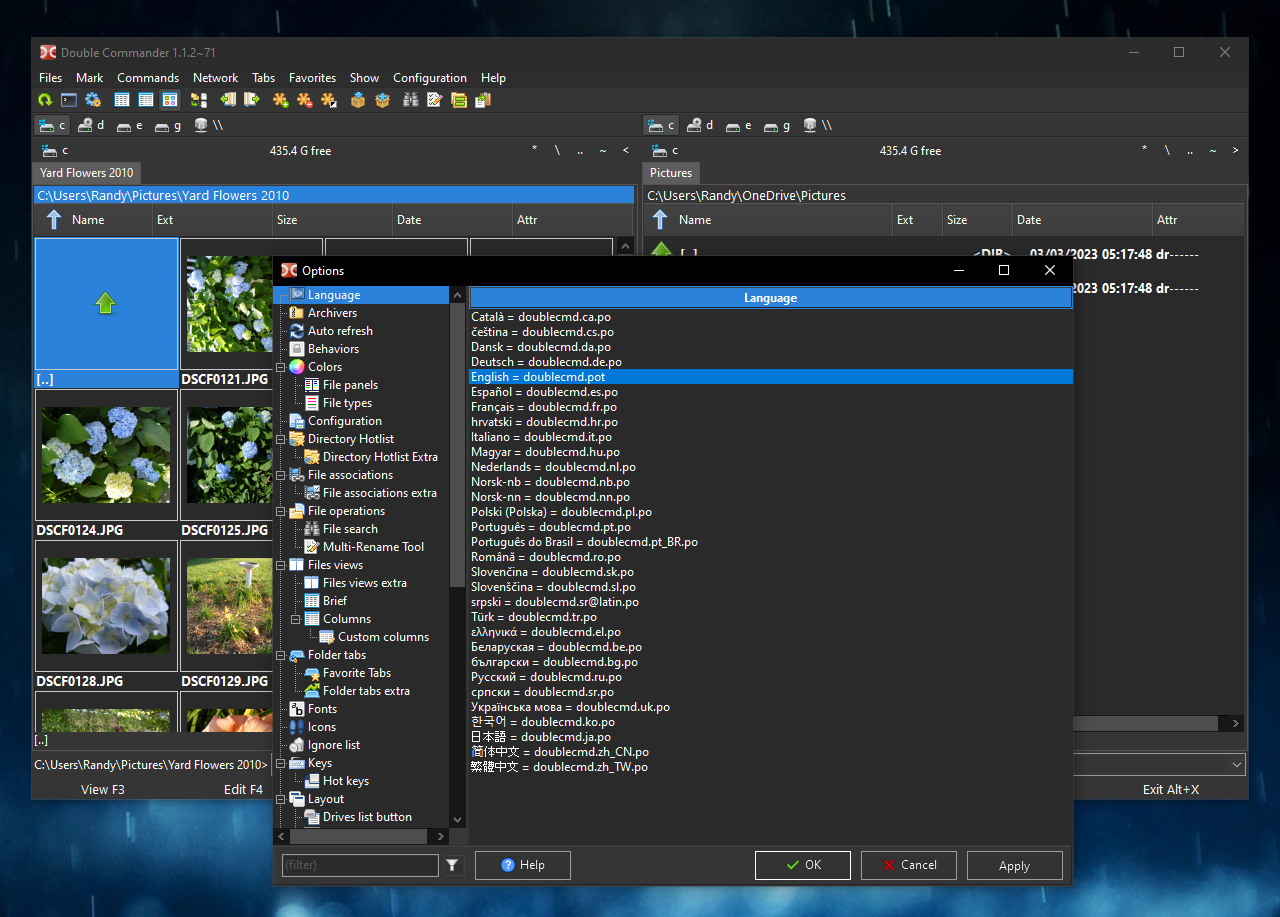Open the terminal from the toolbar

coord(69,100)
